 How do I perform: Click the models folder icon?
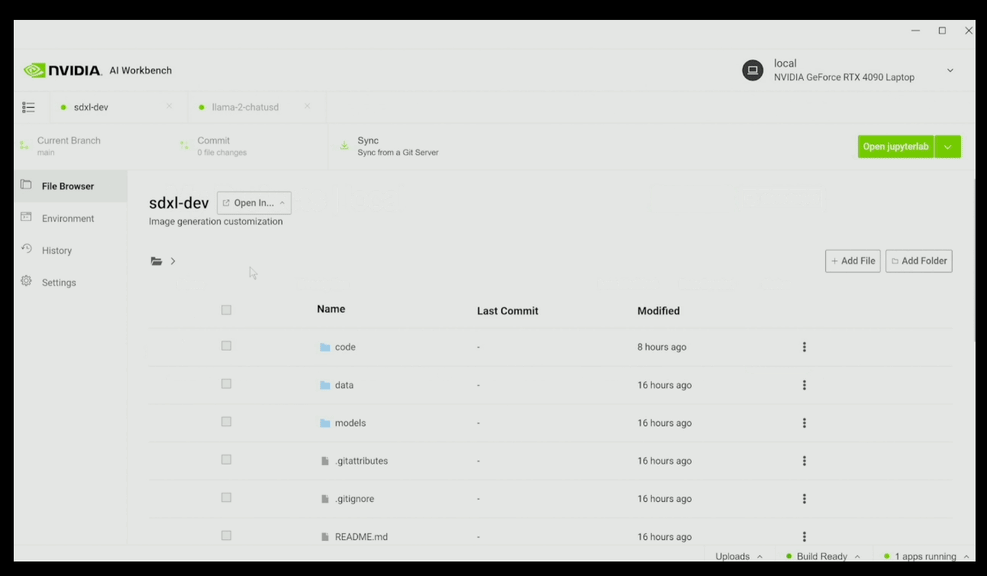coord(325,423)
